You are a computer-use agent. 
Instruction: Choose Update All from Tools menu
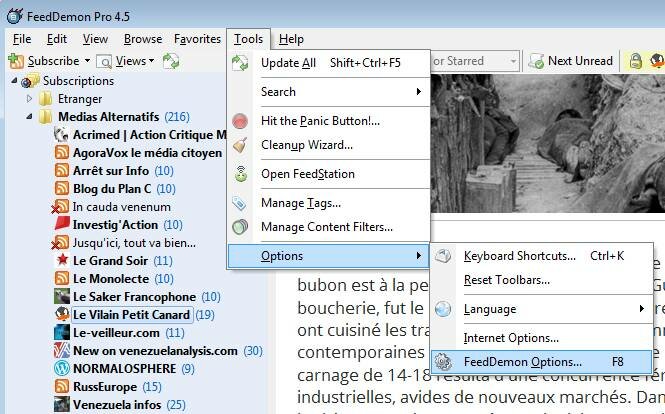point(329,63)
